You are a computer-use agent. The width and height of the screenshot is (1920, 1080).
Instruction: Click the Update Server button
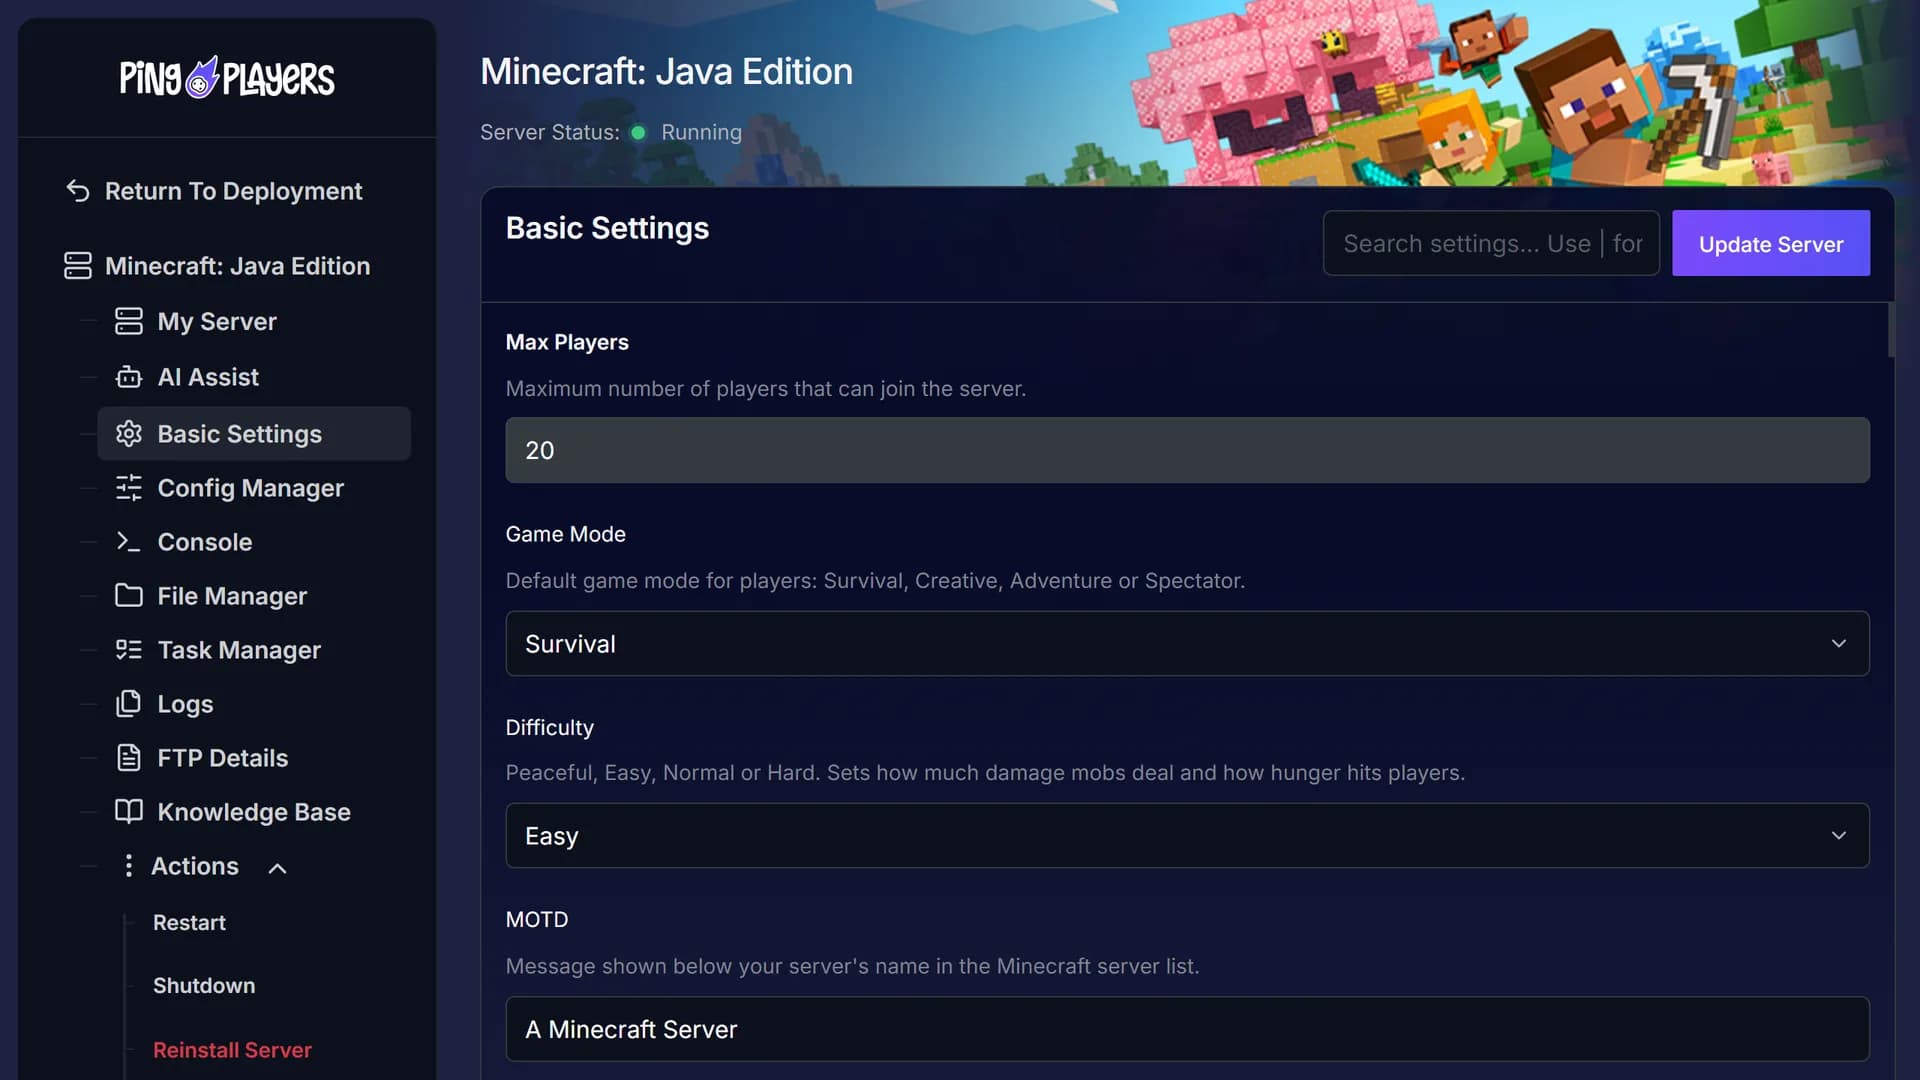click(1770, 243)
